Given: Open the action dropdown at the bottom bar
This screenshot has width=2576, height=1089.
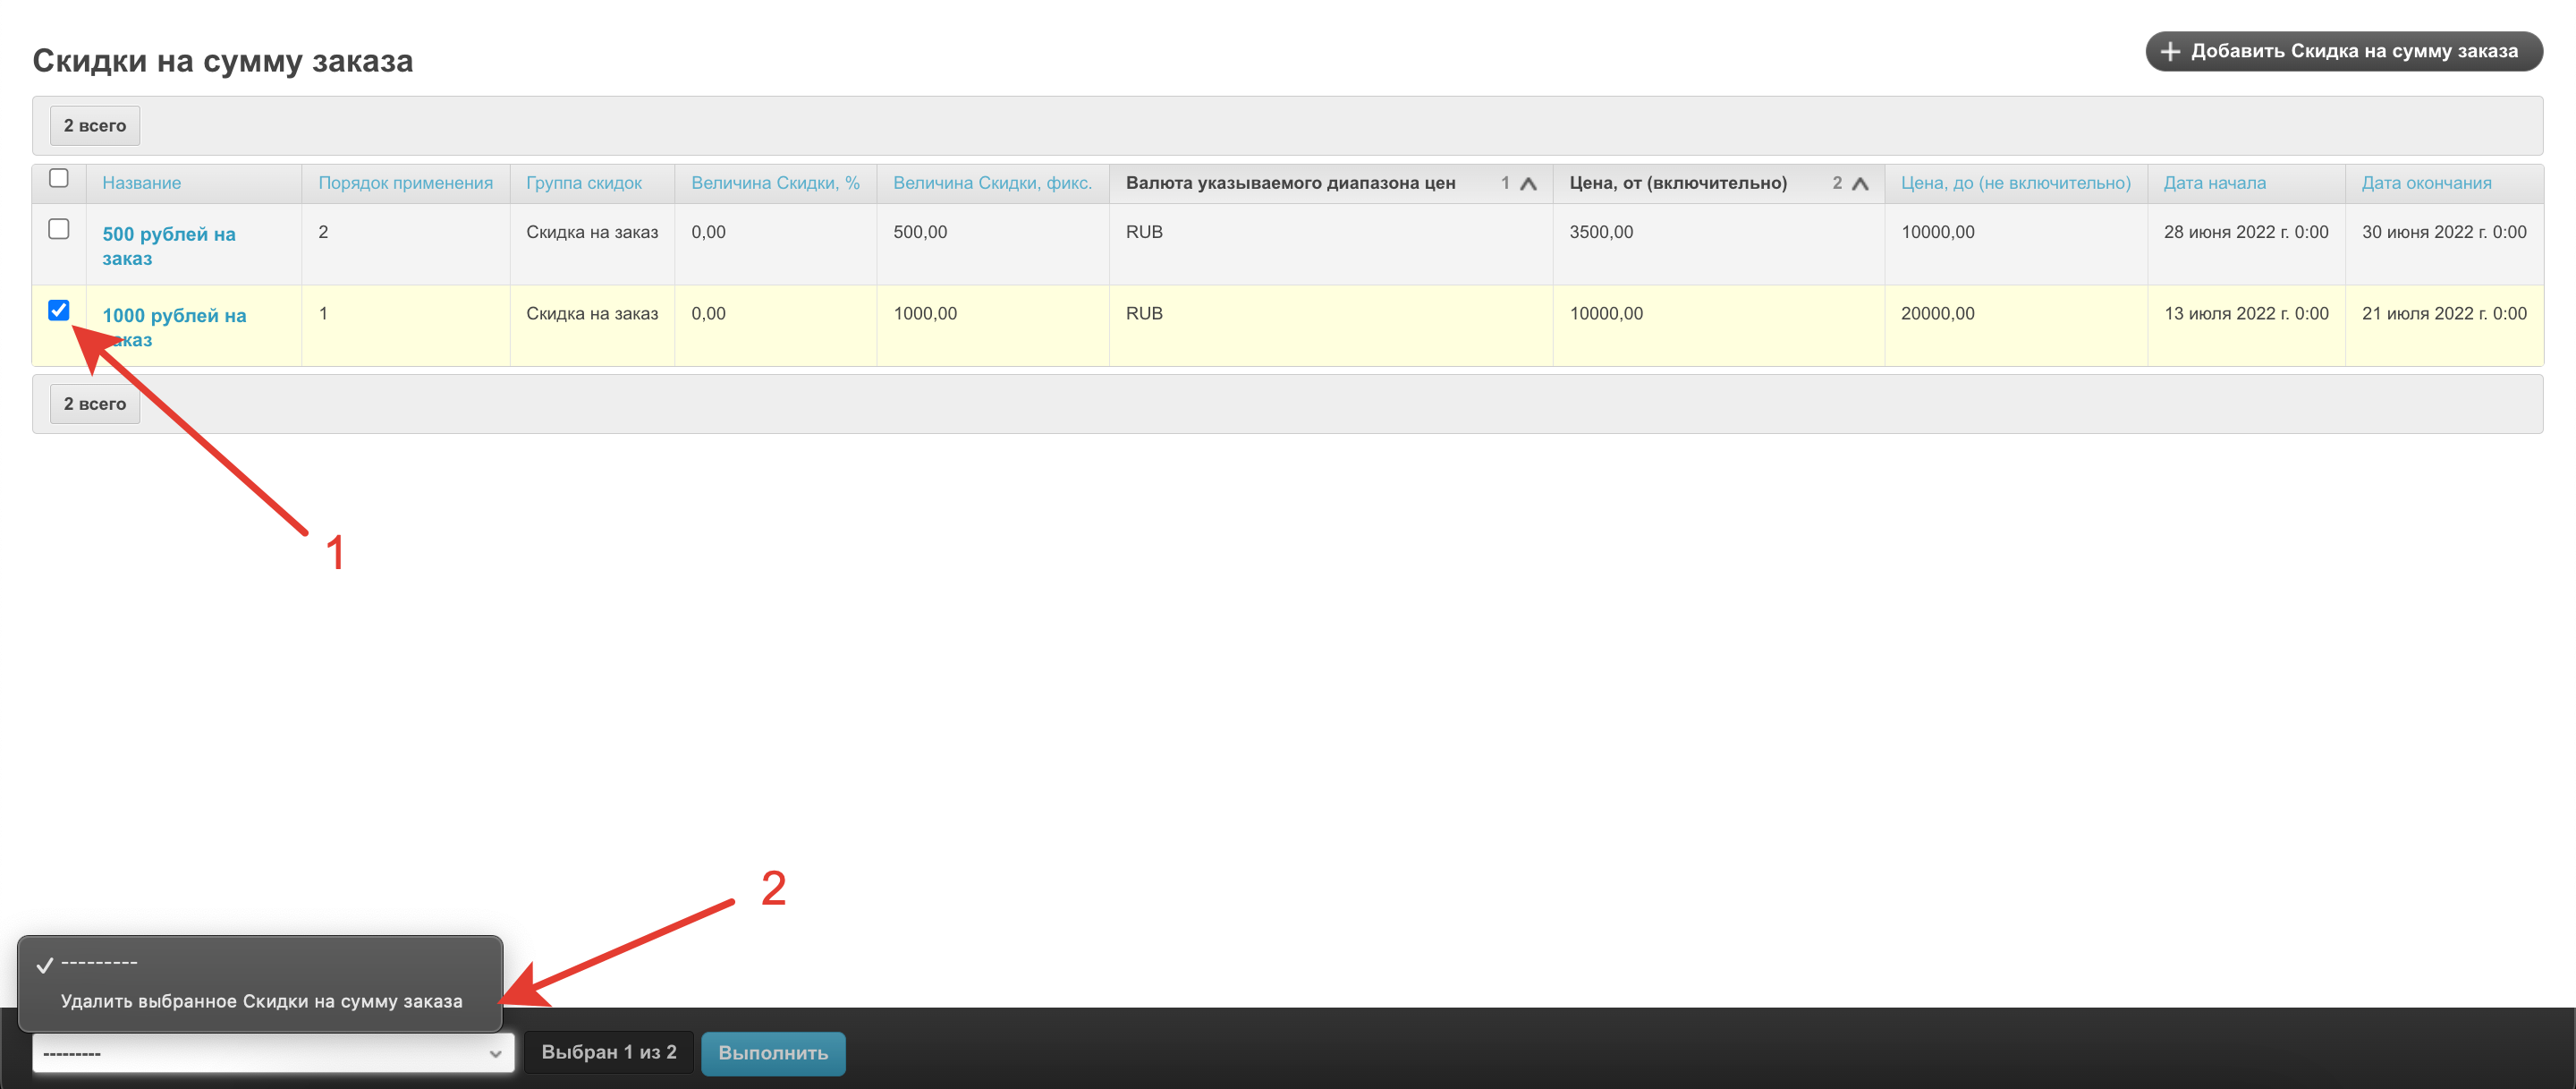Looking at the screenshot, I should (272, 1053).
